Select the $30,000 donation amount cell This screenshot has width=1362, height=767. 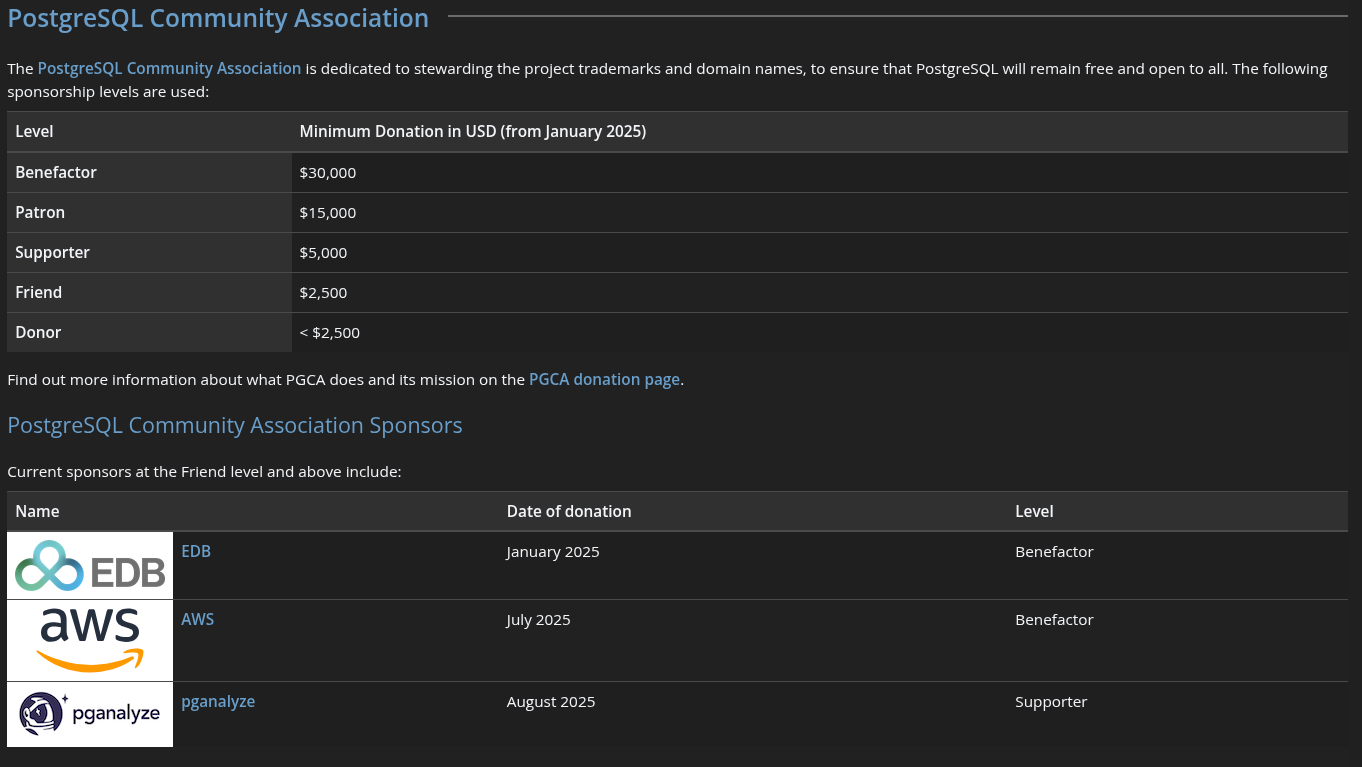pos(820,172)
